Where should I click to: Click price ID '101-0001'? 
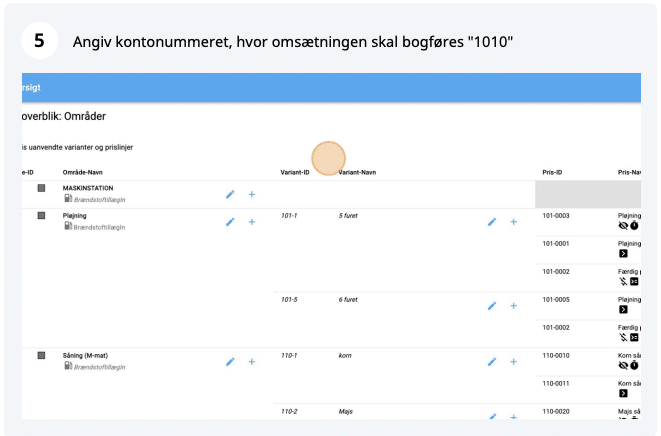pyautogui.click(x=556, y=243)
